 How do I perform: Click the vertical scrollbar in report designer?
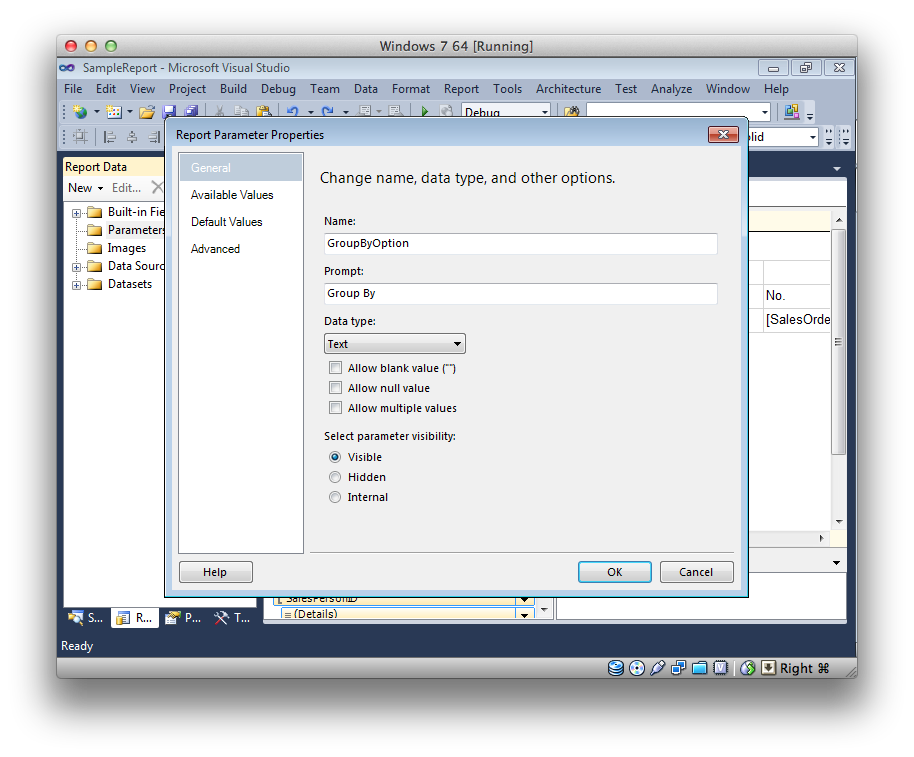point(838,341)
